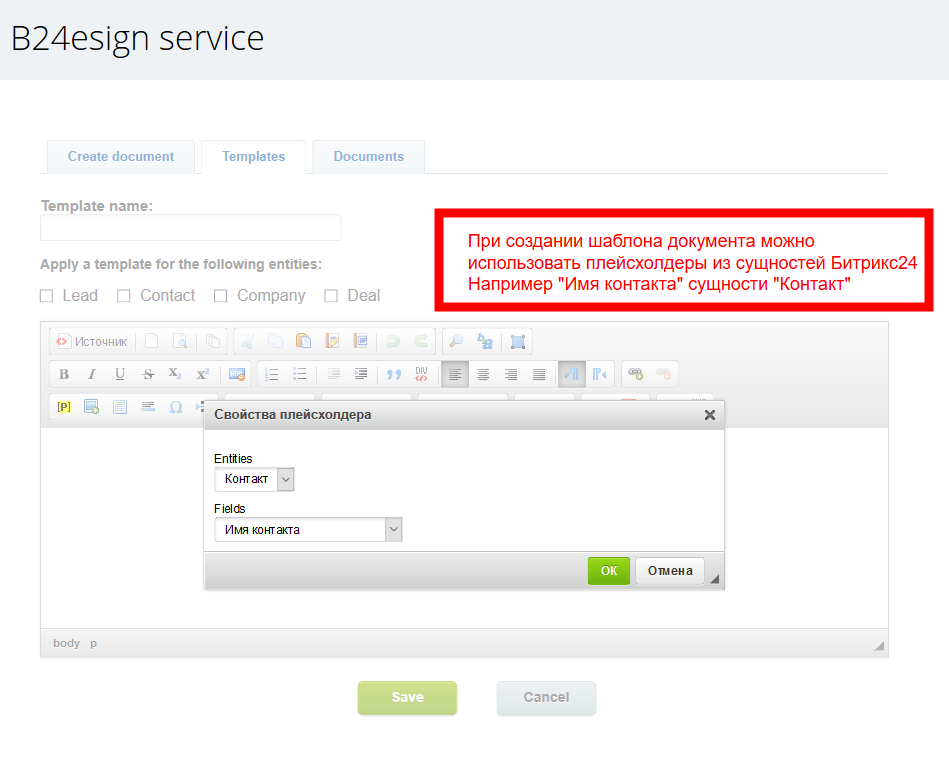Insert a bulleted list
The image size is (949, 762).
click(300, 374)
